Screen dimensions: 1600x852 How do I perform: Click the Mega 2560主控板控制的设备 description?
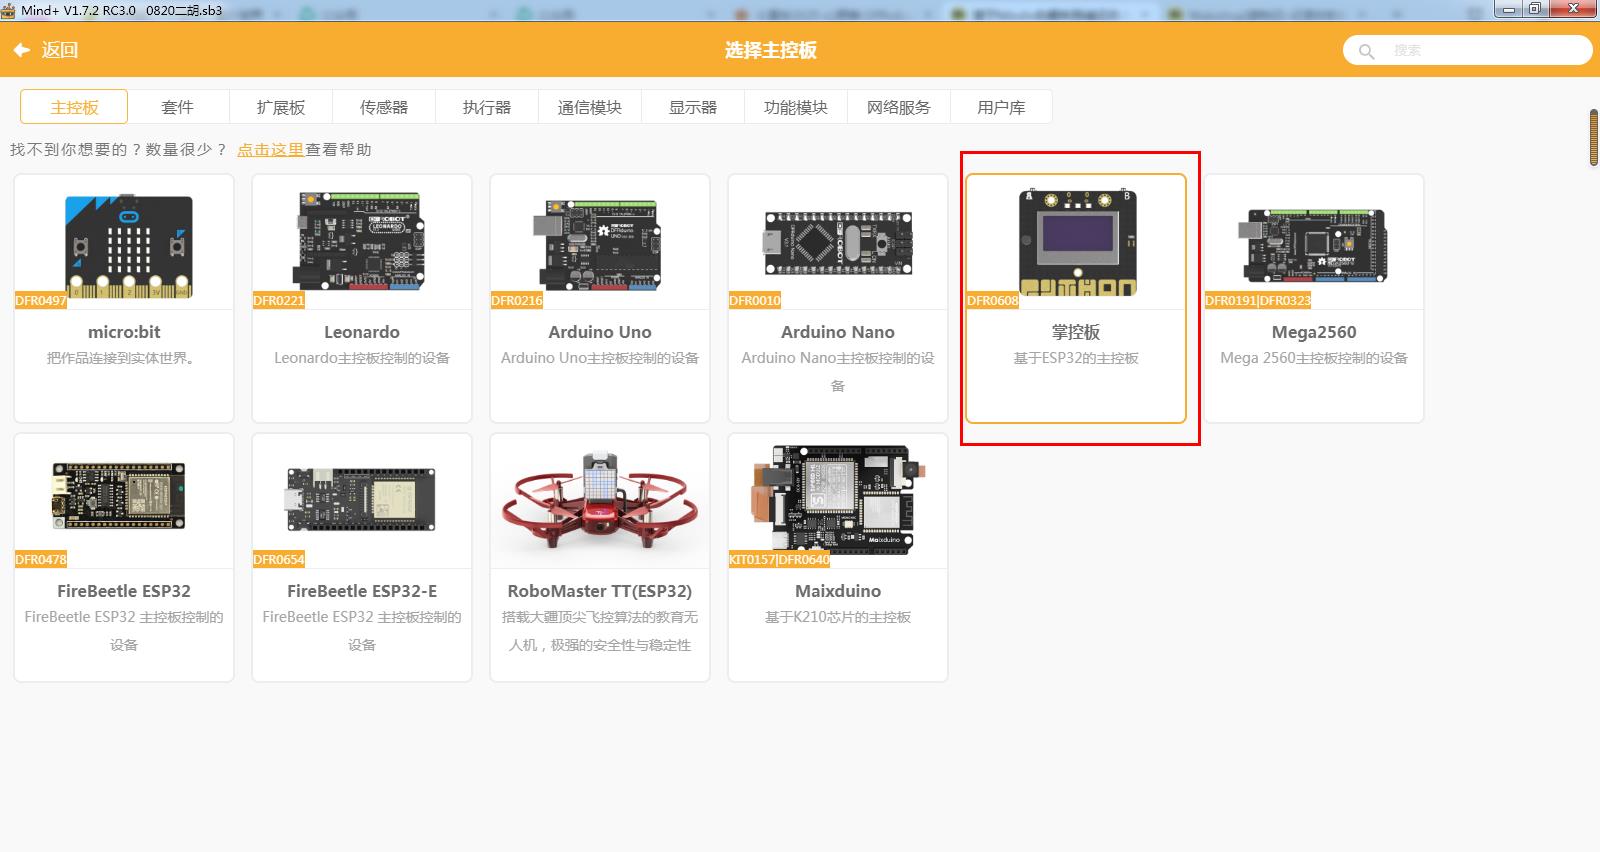click(1314, 358)
